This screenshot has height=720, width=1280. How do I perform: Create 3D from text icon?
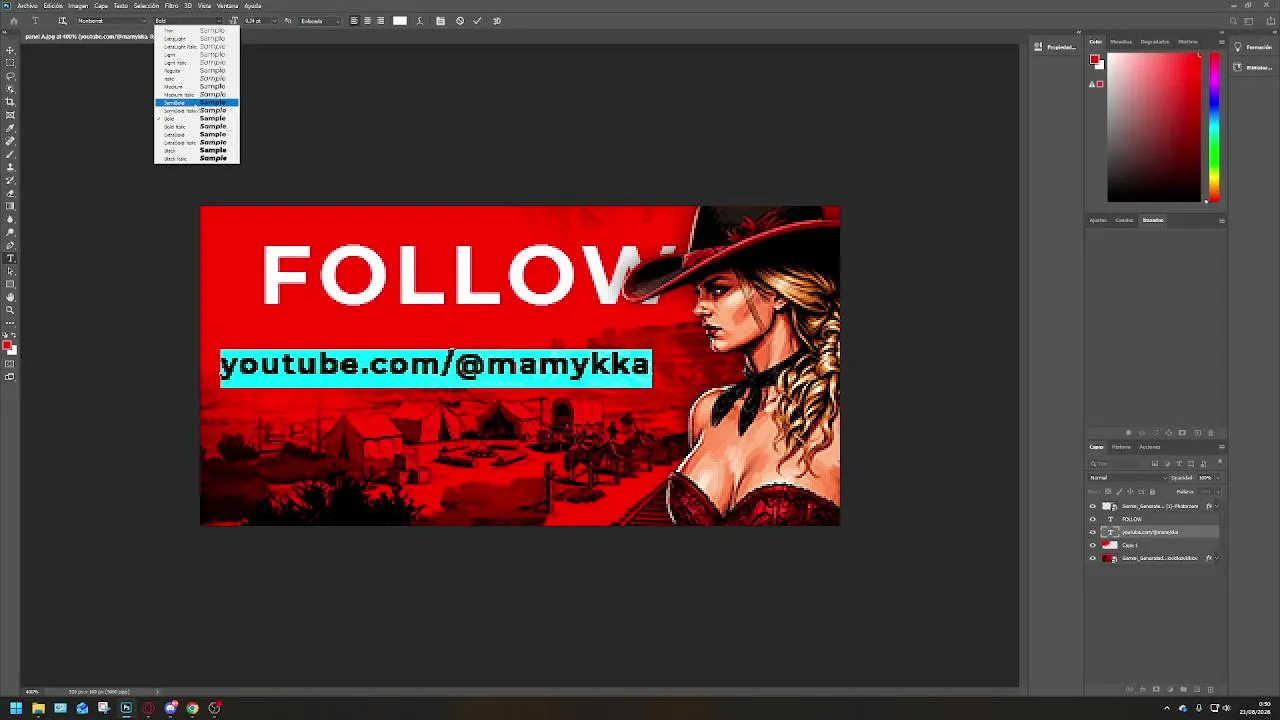(497, 21)
